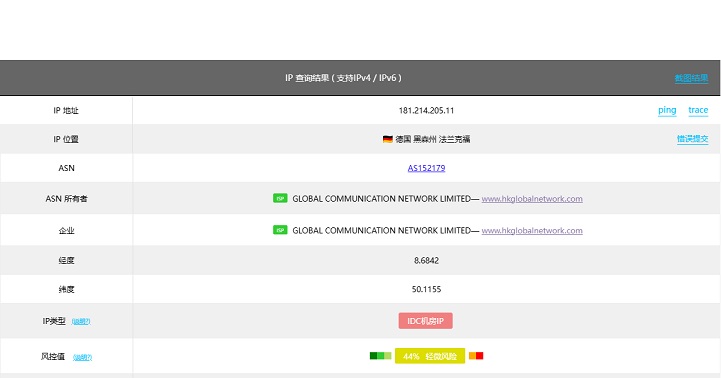Click the IP 位置 row label
721x378 pixels.
click(66, 139)
